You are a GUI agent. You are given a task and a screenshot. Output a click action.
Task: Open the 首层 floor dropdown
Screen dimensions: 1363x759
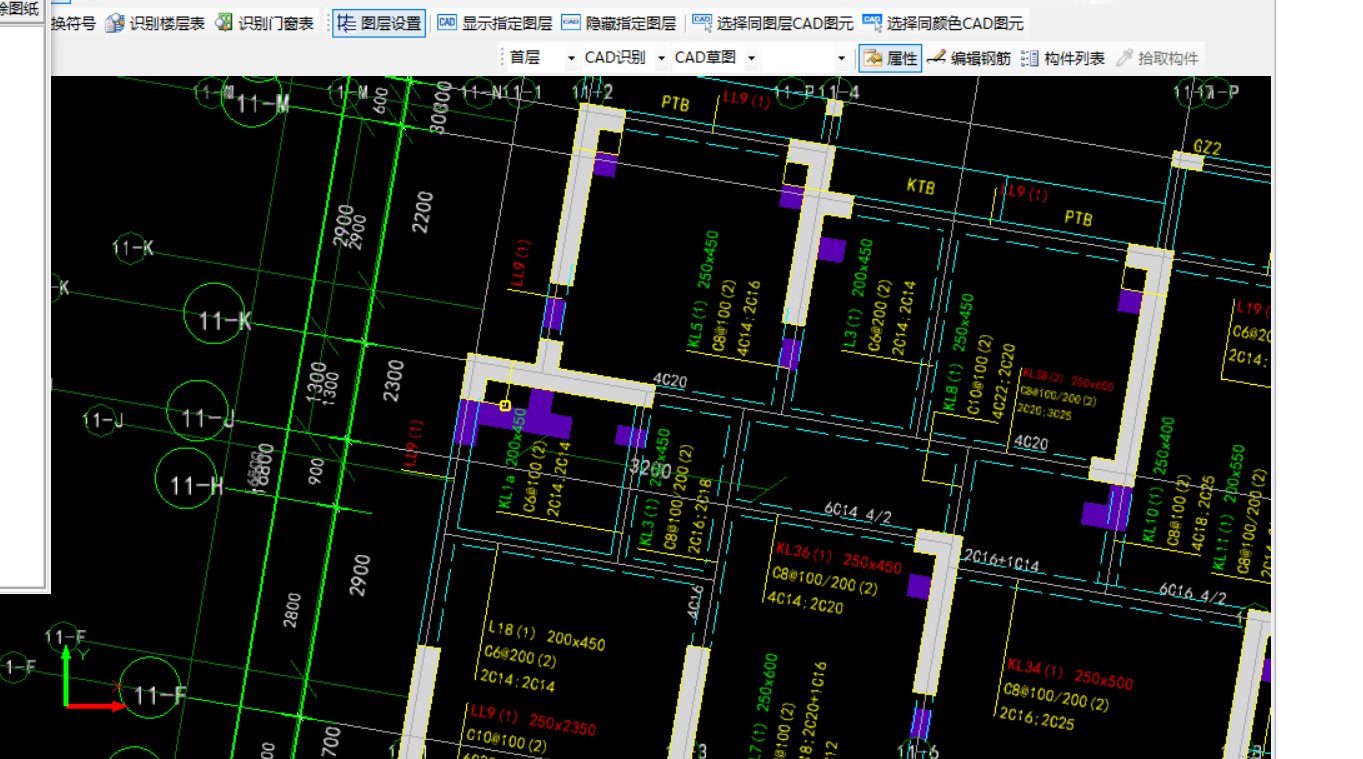tap(543, 58)
